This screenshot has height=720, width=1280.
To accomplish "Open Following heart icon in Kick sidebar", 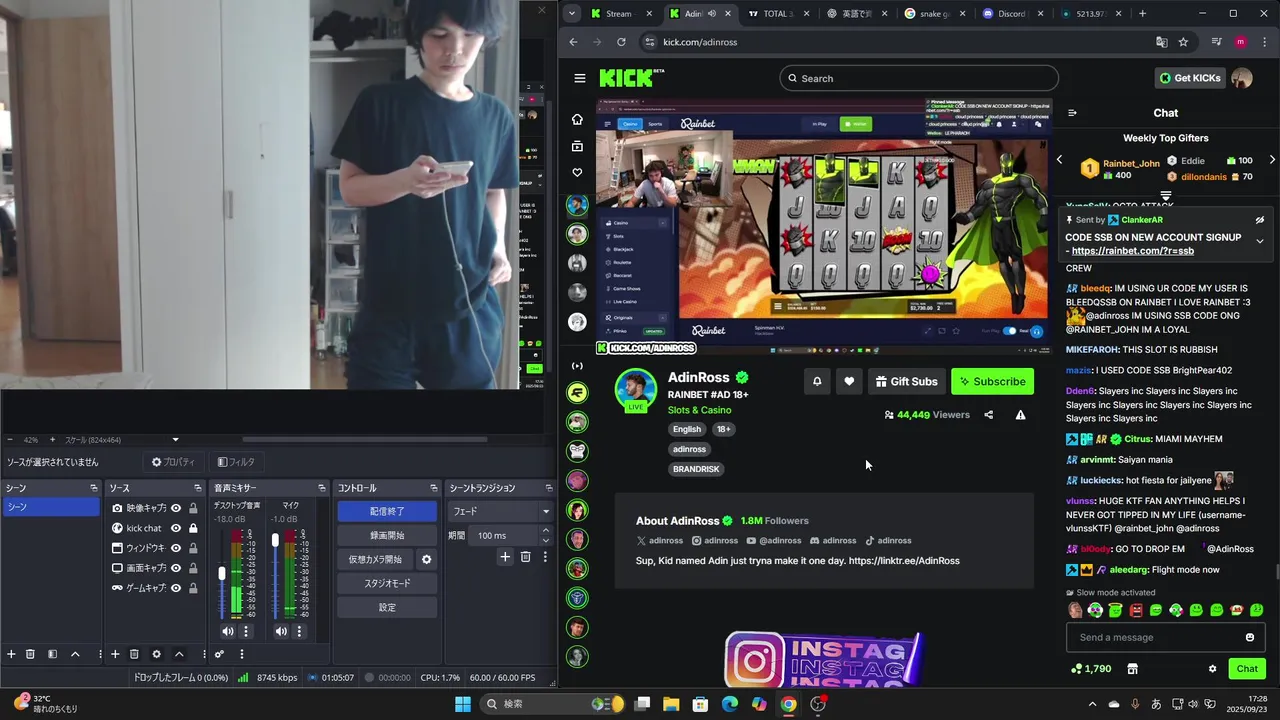I will 577,173.
